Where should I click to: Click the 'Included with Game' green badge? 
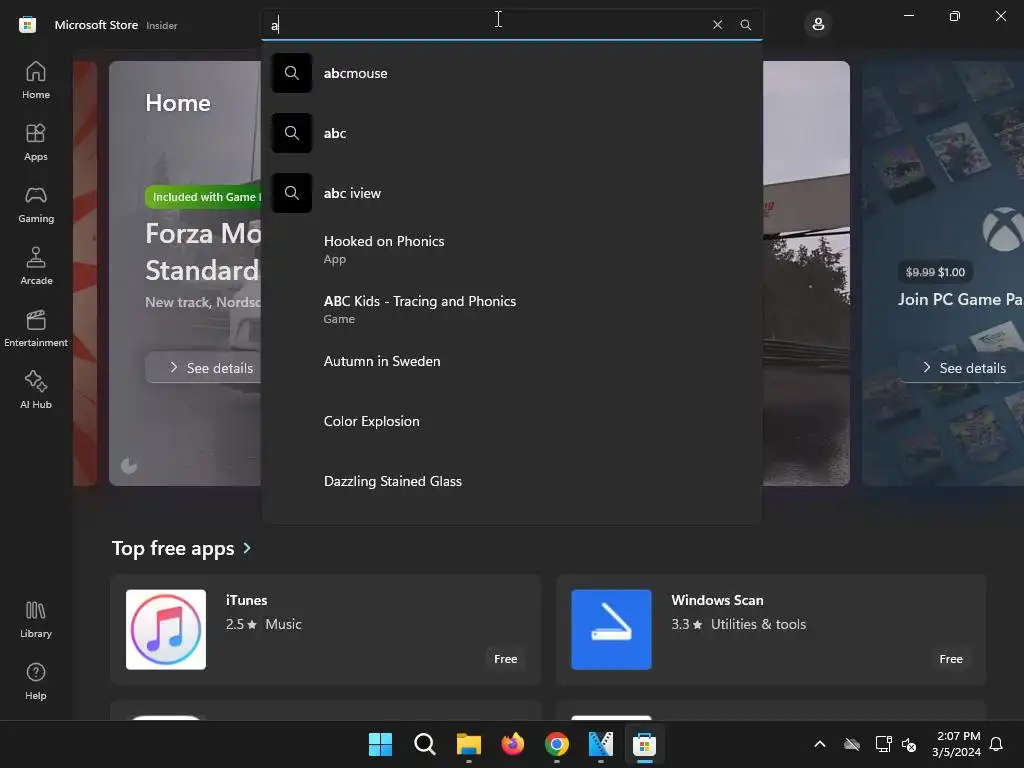coord(203,197)
